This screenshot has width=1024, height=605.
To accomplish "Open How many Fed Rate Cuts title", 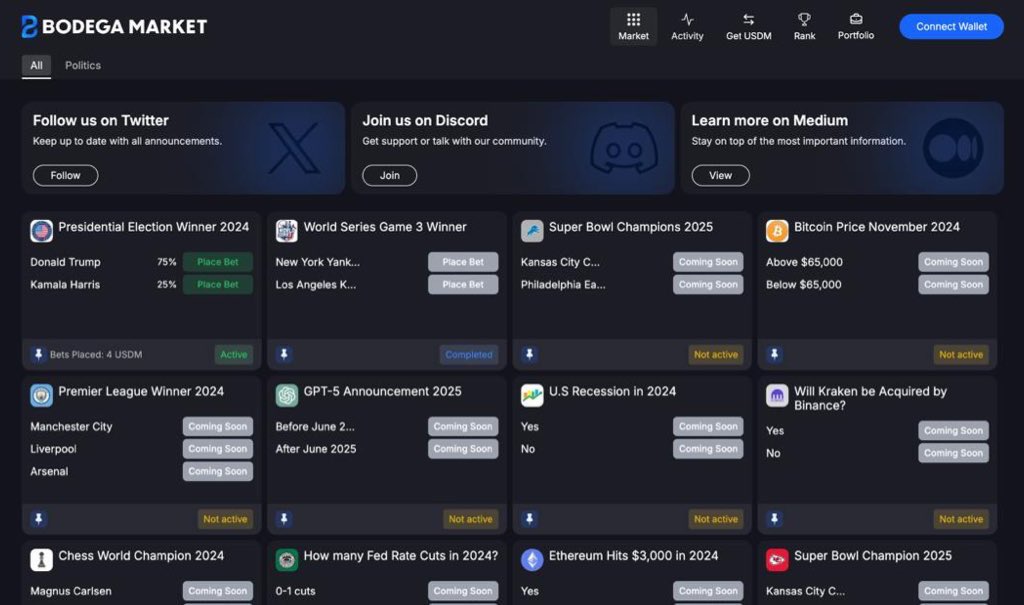I will 400,556.
